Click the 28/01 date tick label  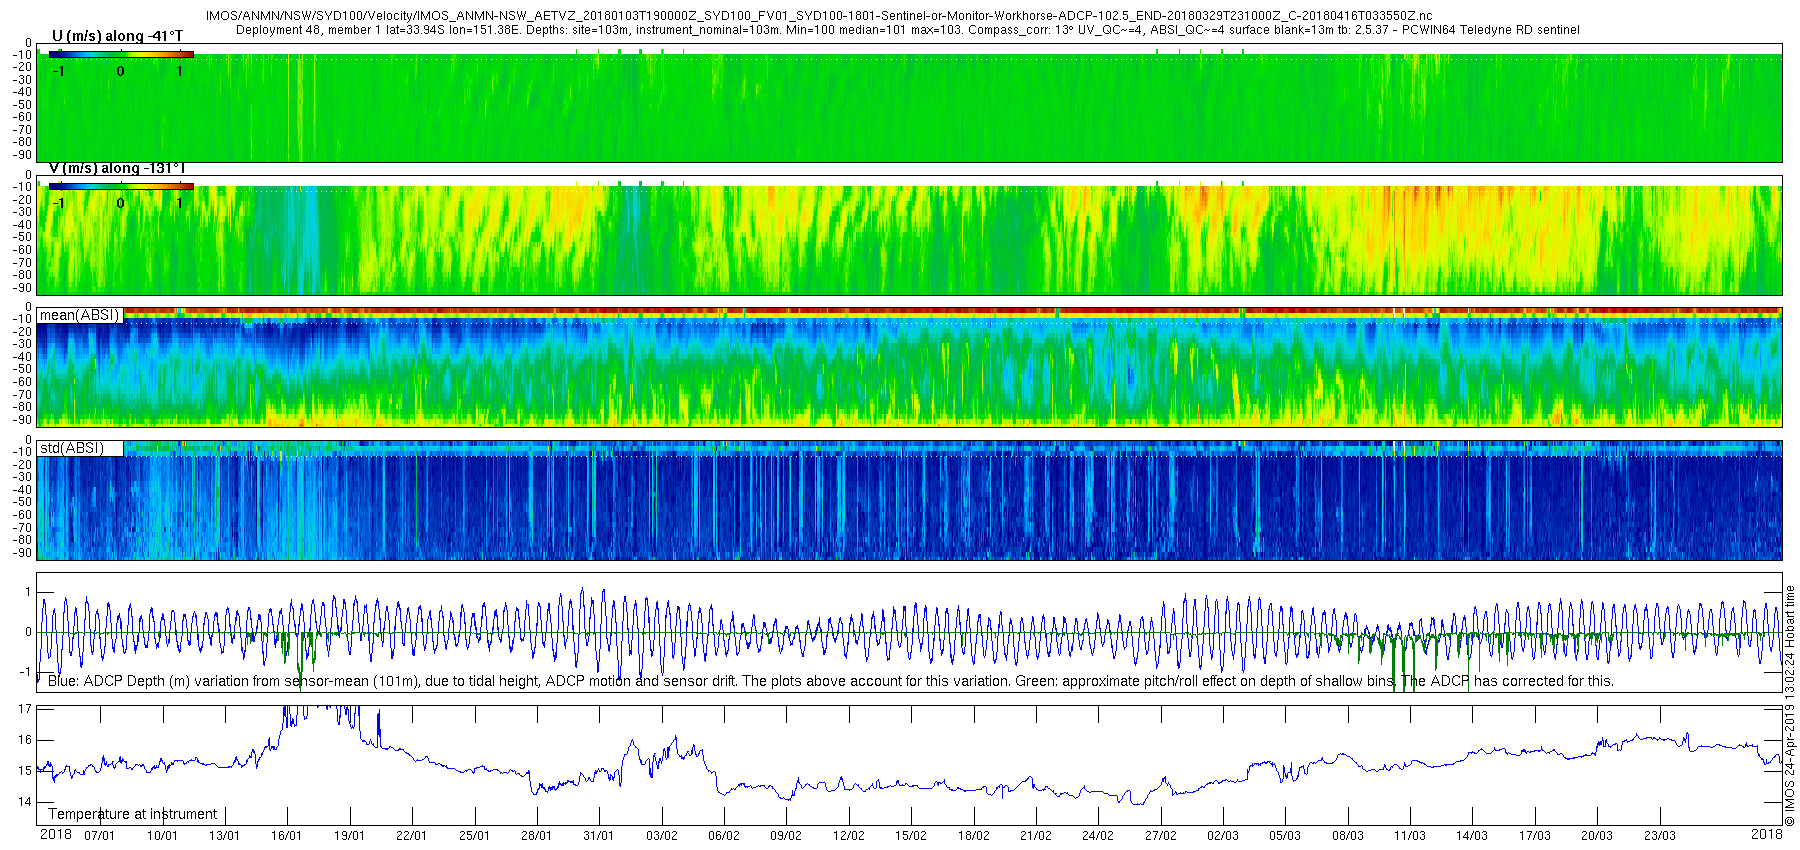pyautogui.click(x=536, y=836)
